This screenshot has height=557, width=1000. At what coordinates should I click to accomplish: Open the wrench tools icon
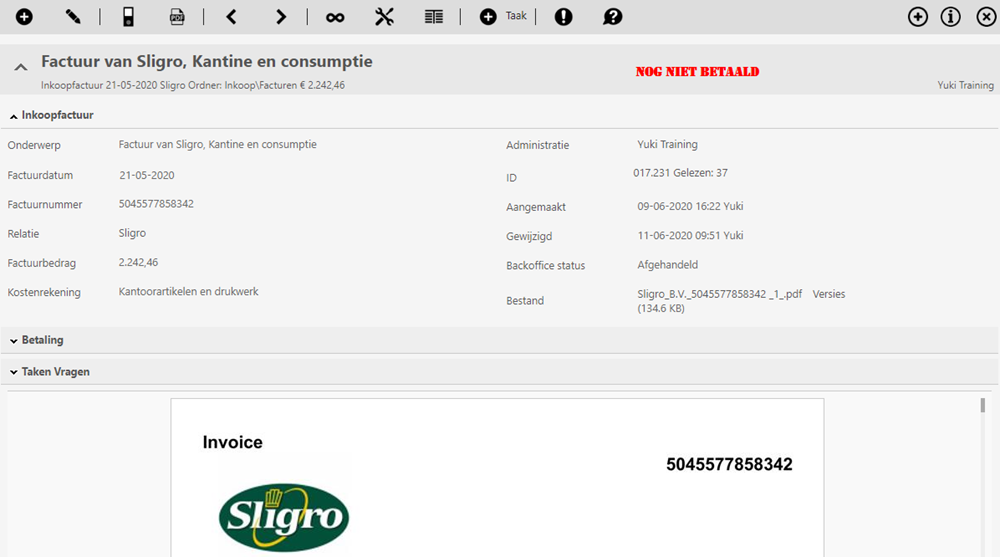pyautogui.click(x=385, y=16)
